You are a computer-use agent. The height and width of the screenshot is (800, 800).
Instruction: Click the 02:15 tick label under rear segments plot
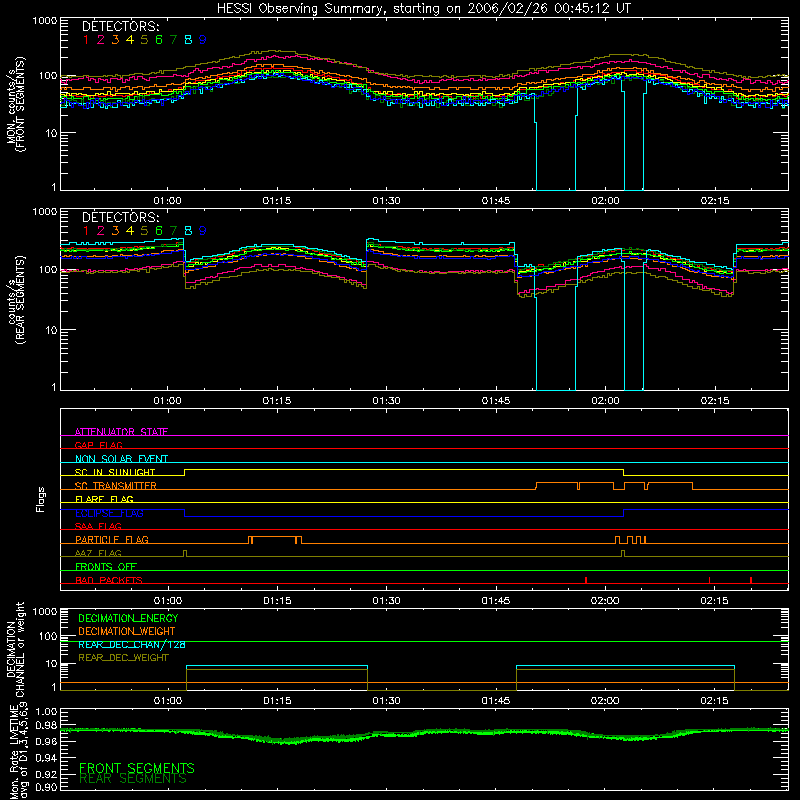pyautogui.click(x=715, y=401)
